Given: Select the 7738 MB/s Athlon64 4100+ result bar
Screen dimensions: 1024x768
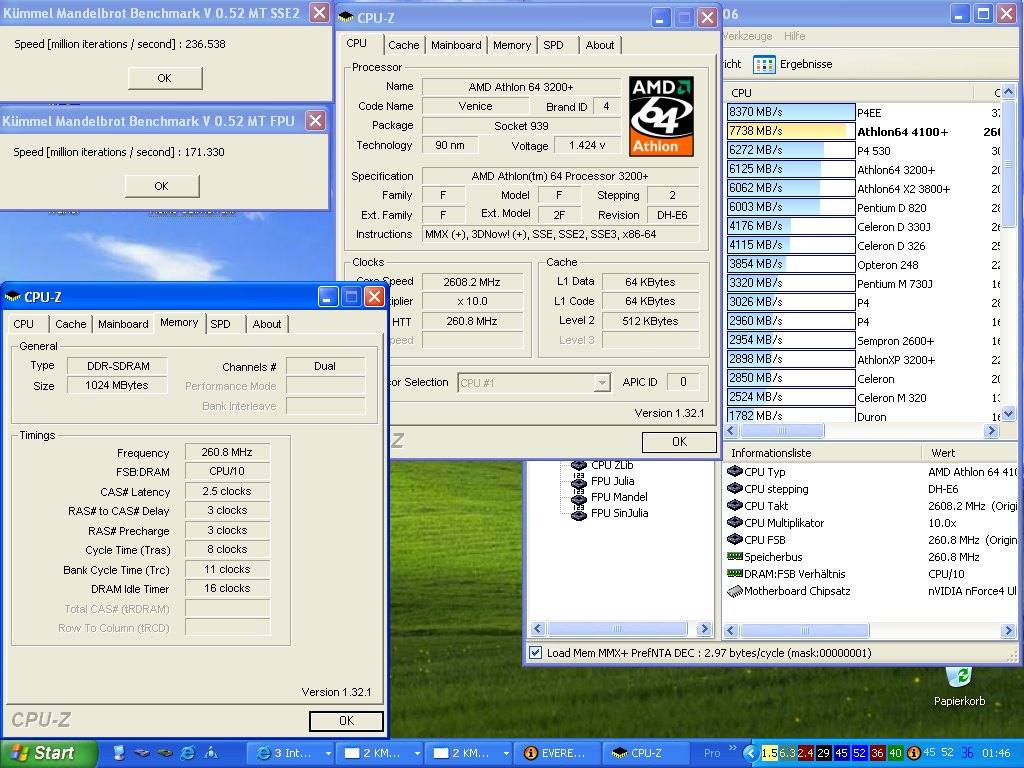Looking at the screenshot, I should point(790,131).
